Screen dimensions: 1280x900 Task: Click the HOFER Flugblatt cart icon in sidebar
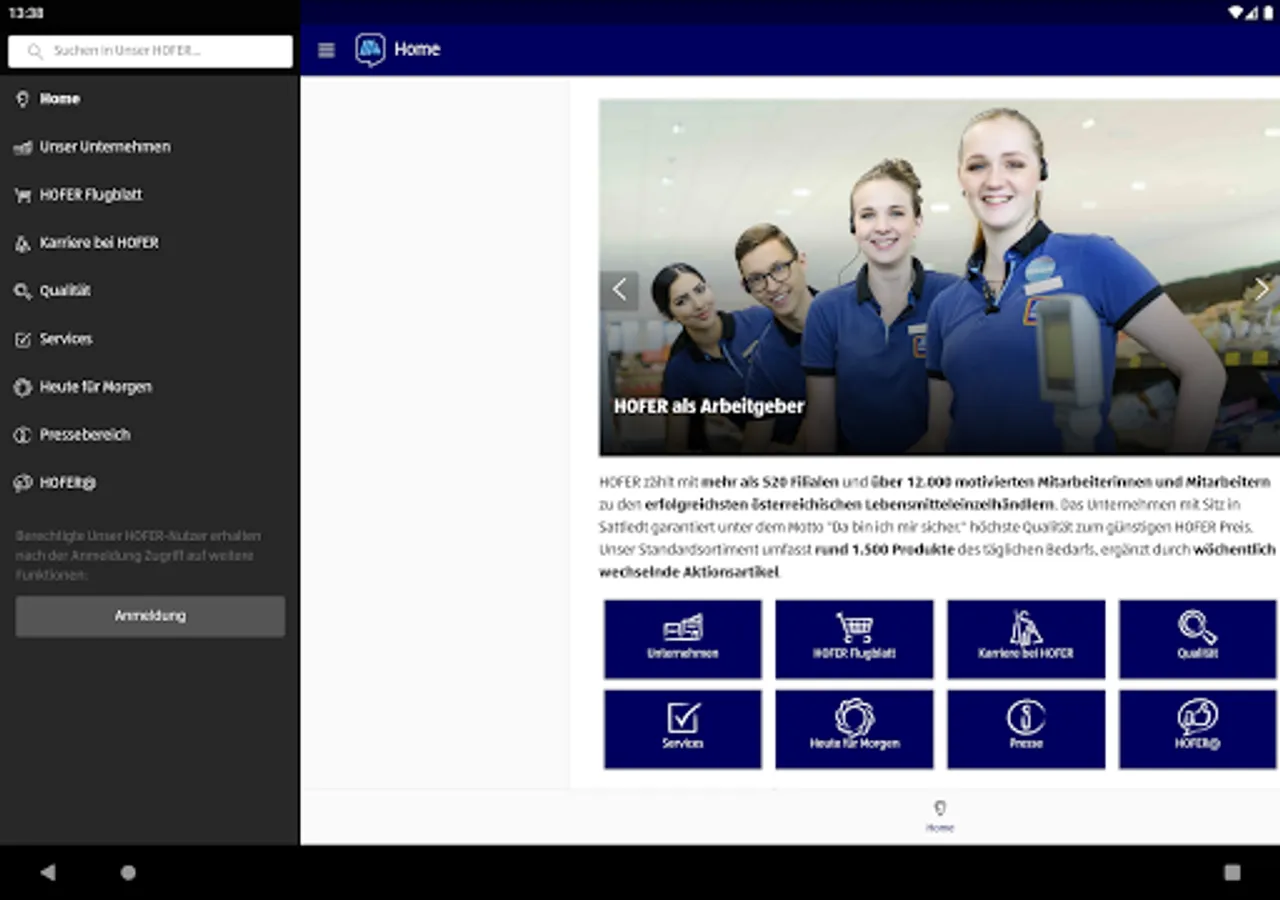22,195
